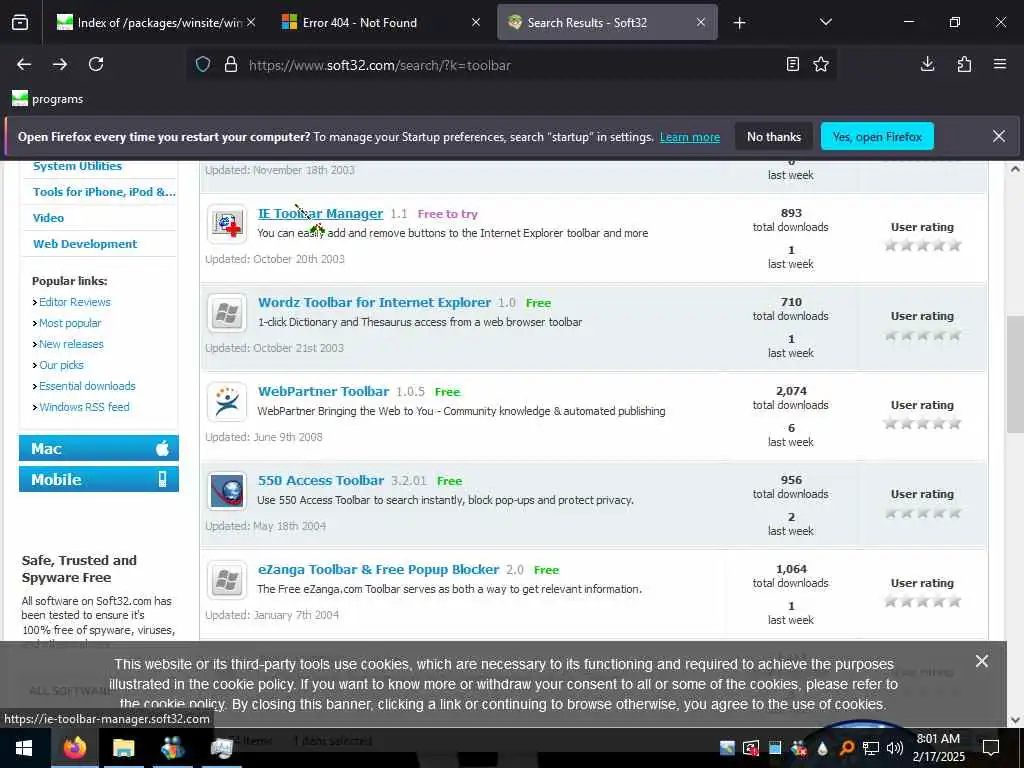Open System Utilities category
The width and height of the screenshot is (1024, 768).
pyautogui.click(x=77, y=166)
